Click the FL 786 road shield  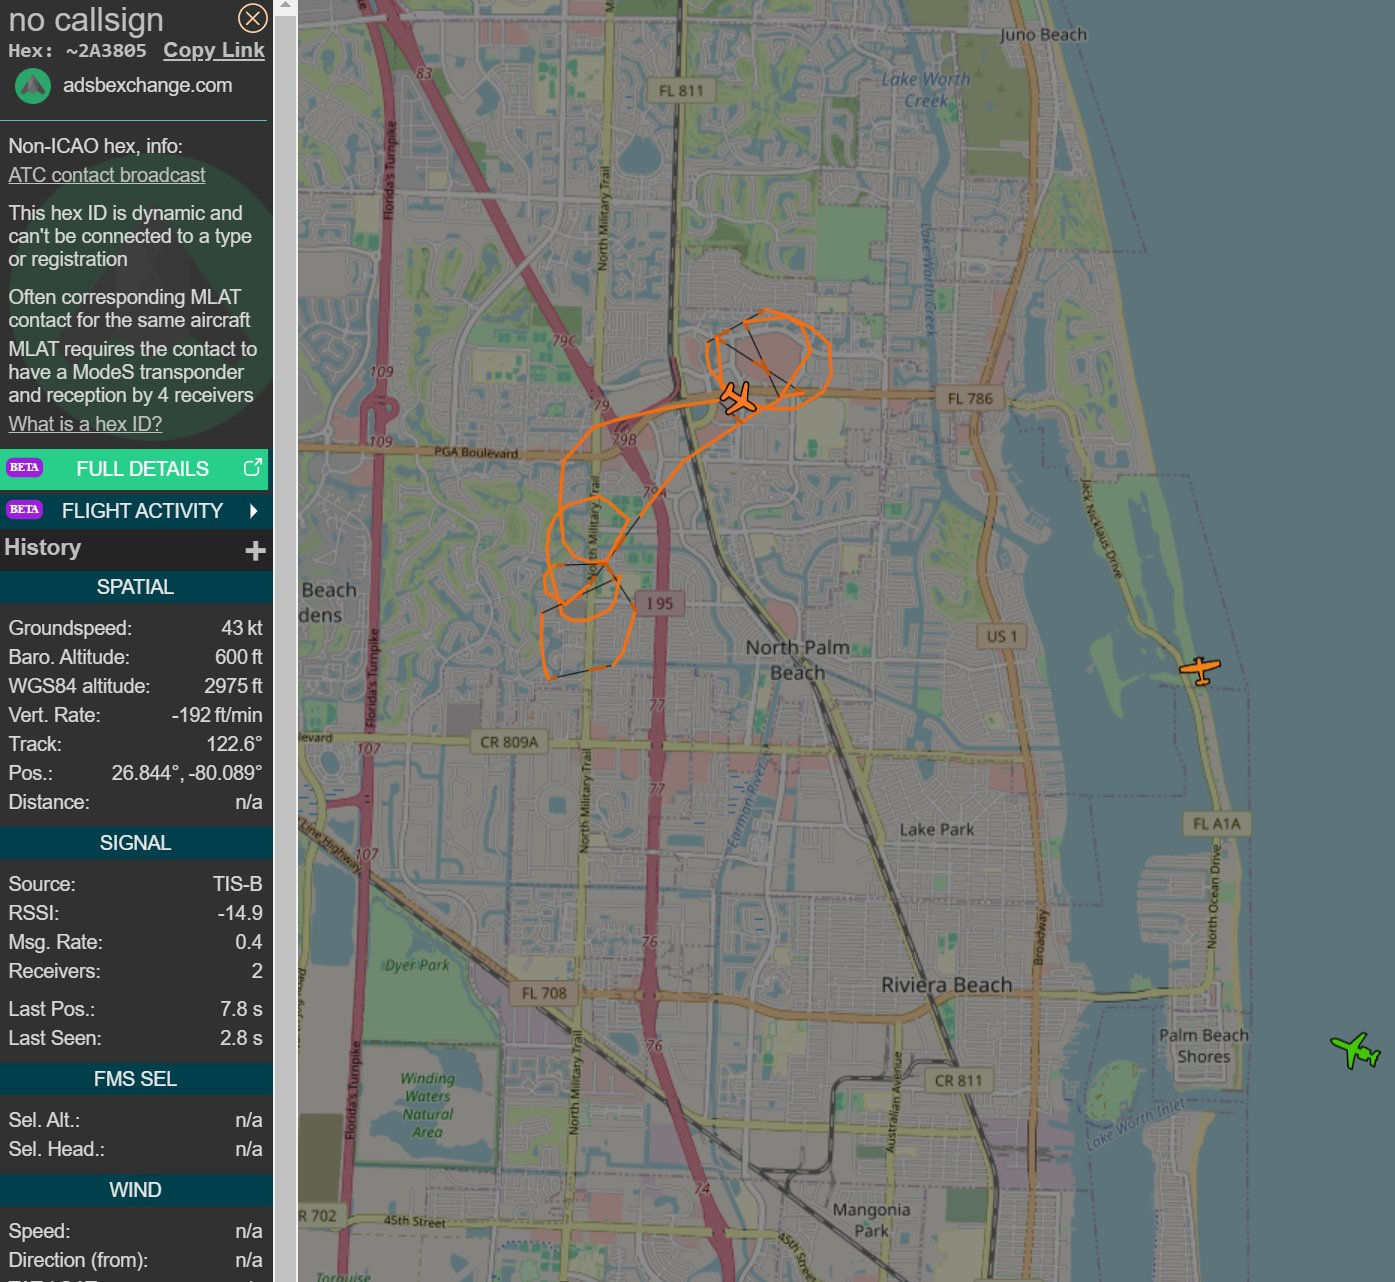tap(971, 399)
